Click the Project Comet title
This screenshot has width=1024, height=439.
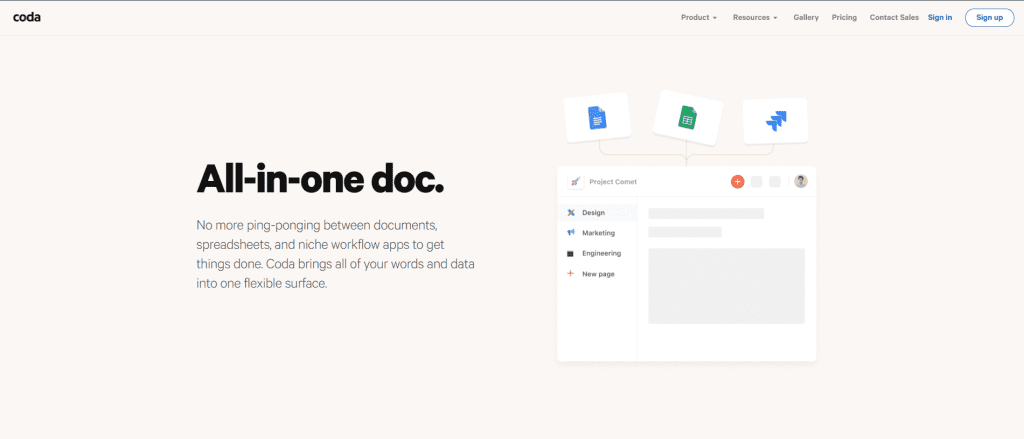[x=613, y=182]
